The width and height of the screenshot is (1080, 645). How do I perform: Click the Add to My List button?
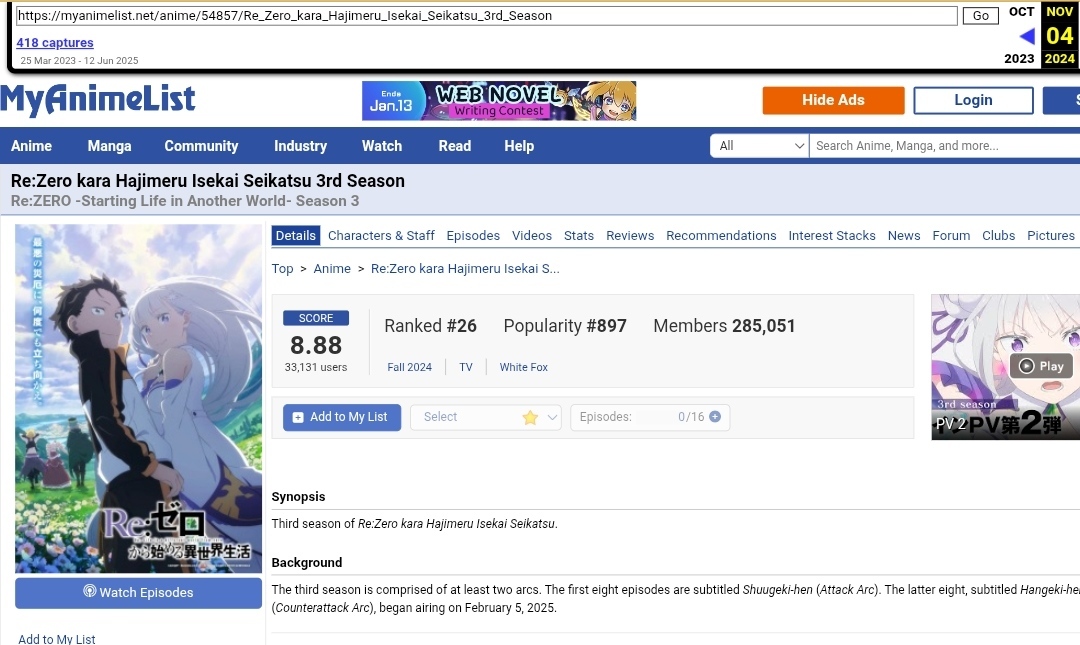342,417
